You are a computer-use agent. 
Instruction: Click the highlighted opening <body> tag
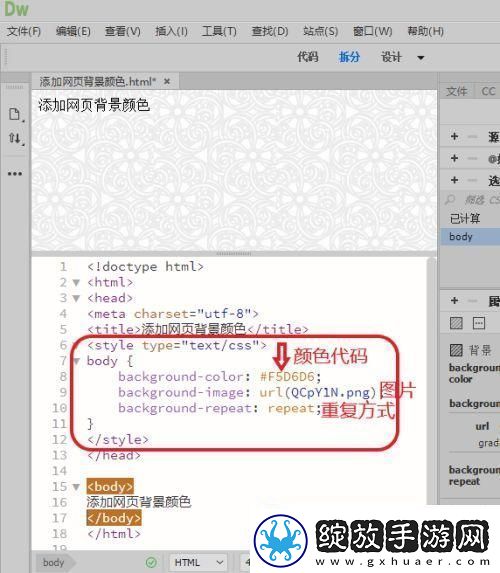110,487
